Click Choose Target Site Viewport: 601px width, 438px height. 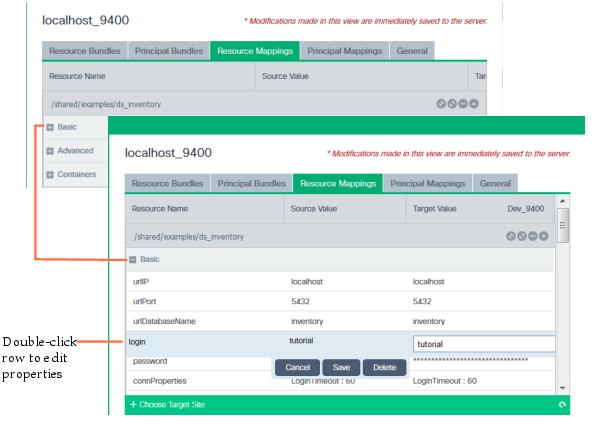click(172, 405)
